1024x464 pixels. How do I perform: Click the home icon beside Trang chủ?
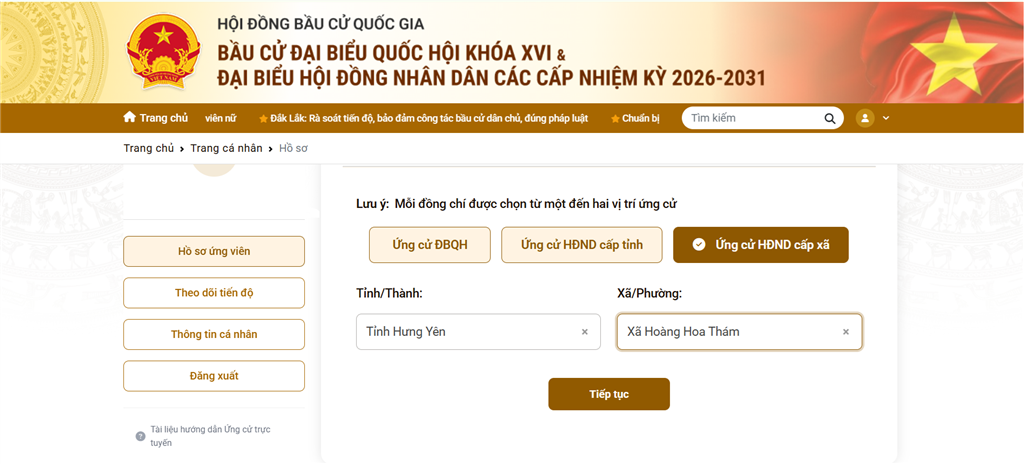pyautogui.click(x=129, y=117)
